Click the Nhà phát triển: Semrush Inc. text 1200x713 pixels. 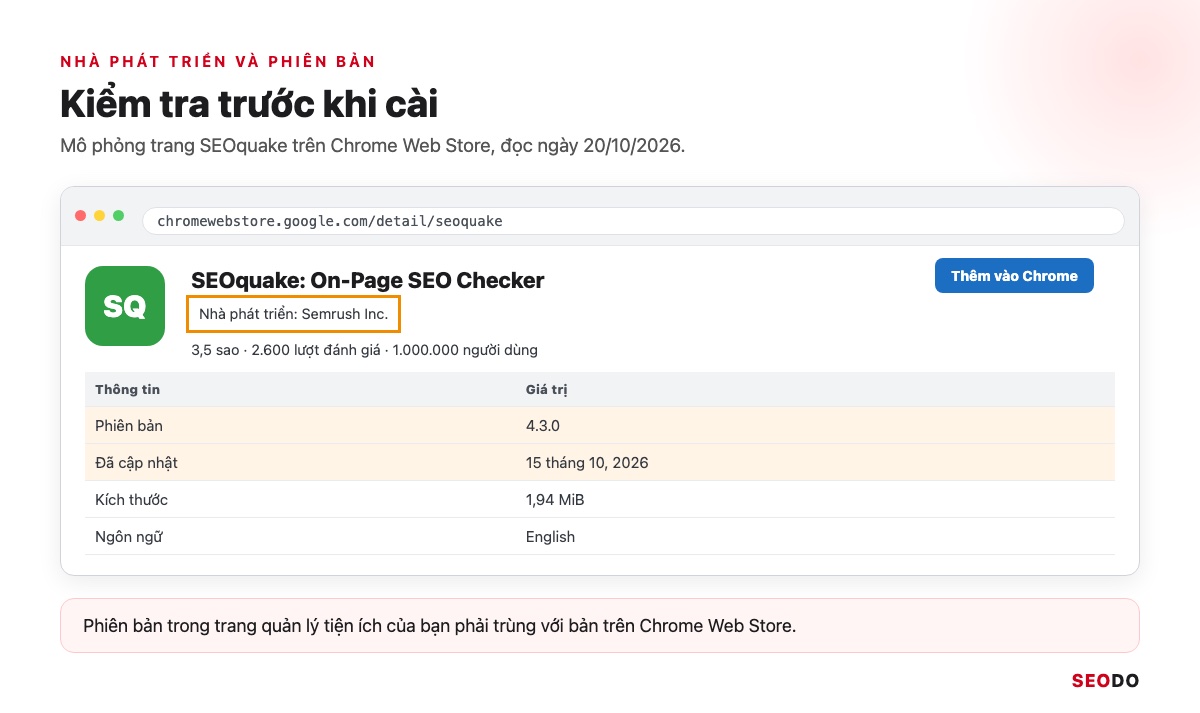click(x=294, y=314)
